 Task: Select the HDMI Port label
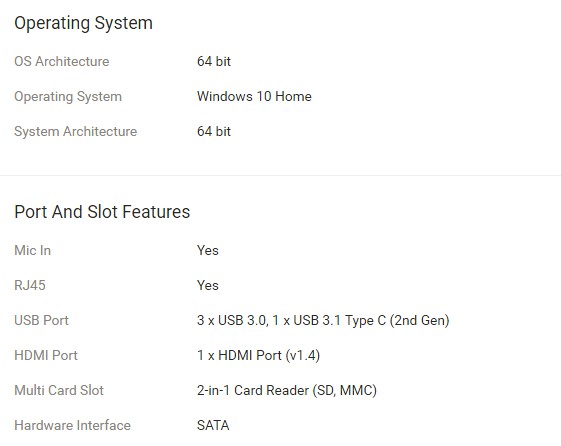[x=46, y=355]
